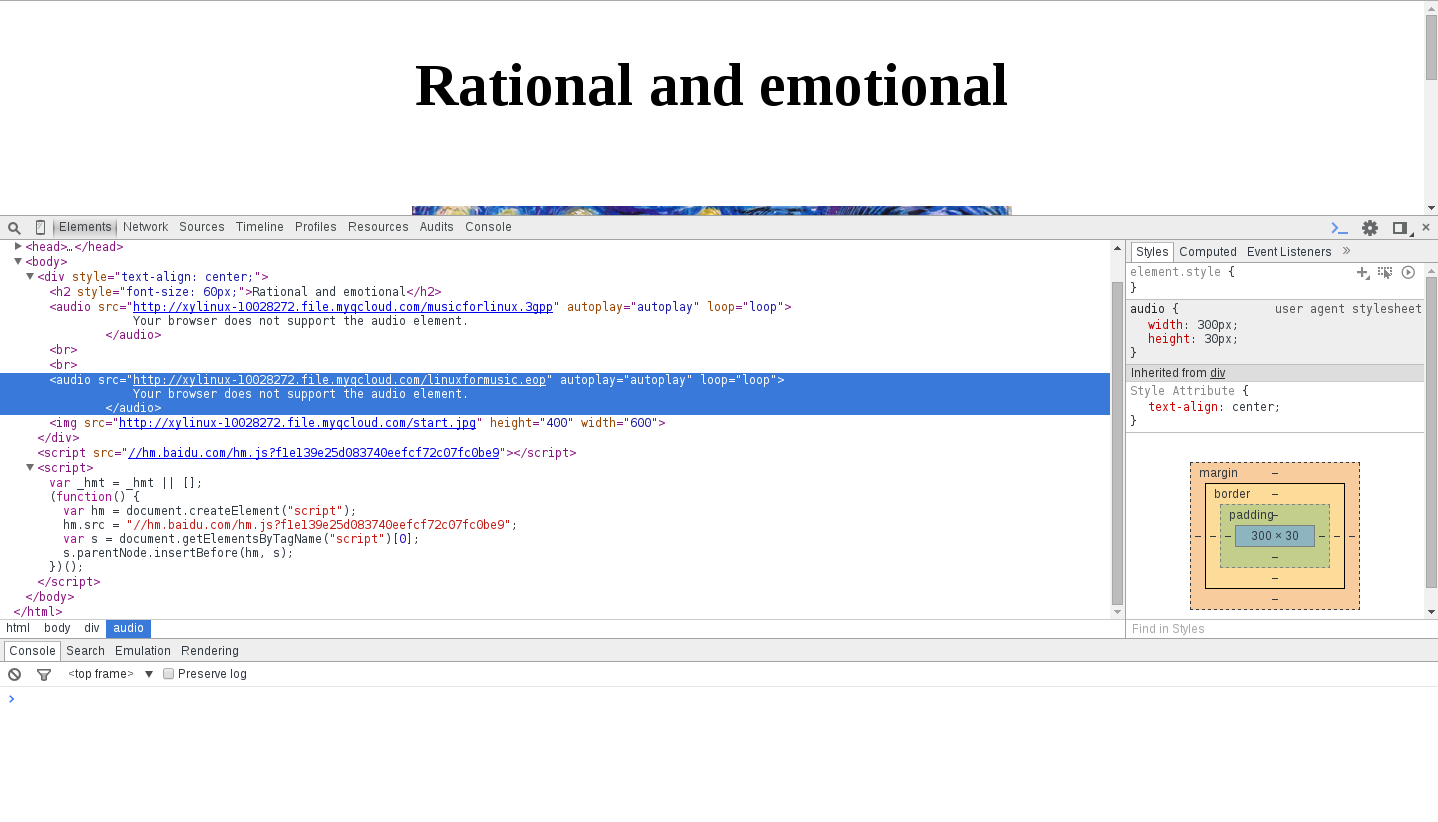
Task: Open the start.jpg image link
Action: pyautogui.click(x=297, y=423)
